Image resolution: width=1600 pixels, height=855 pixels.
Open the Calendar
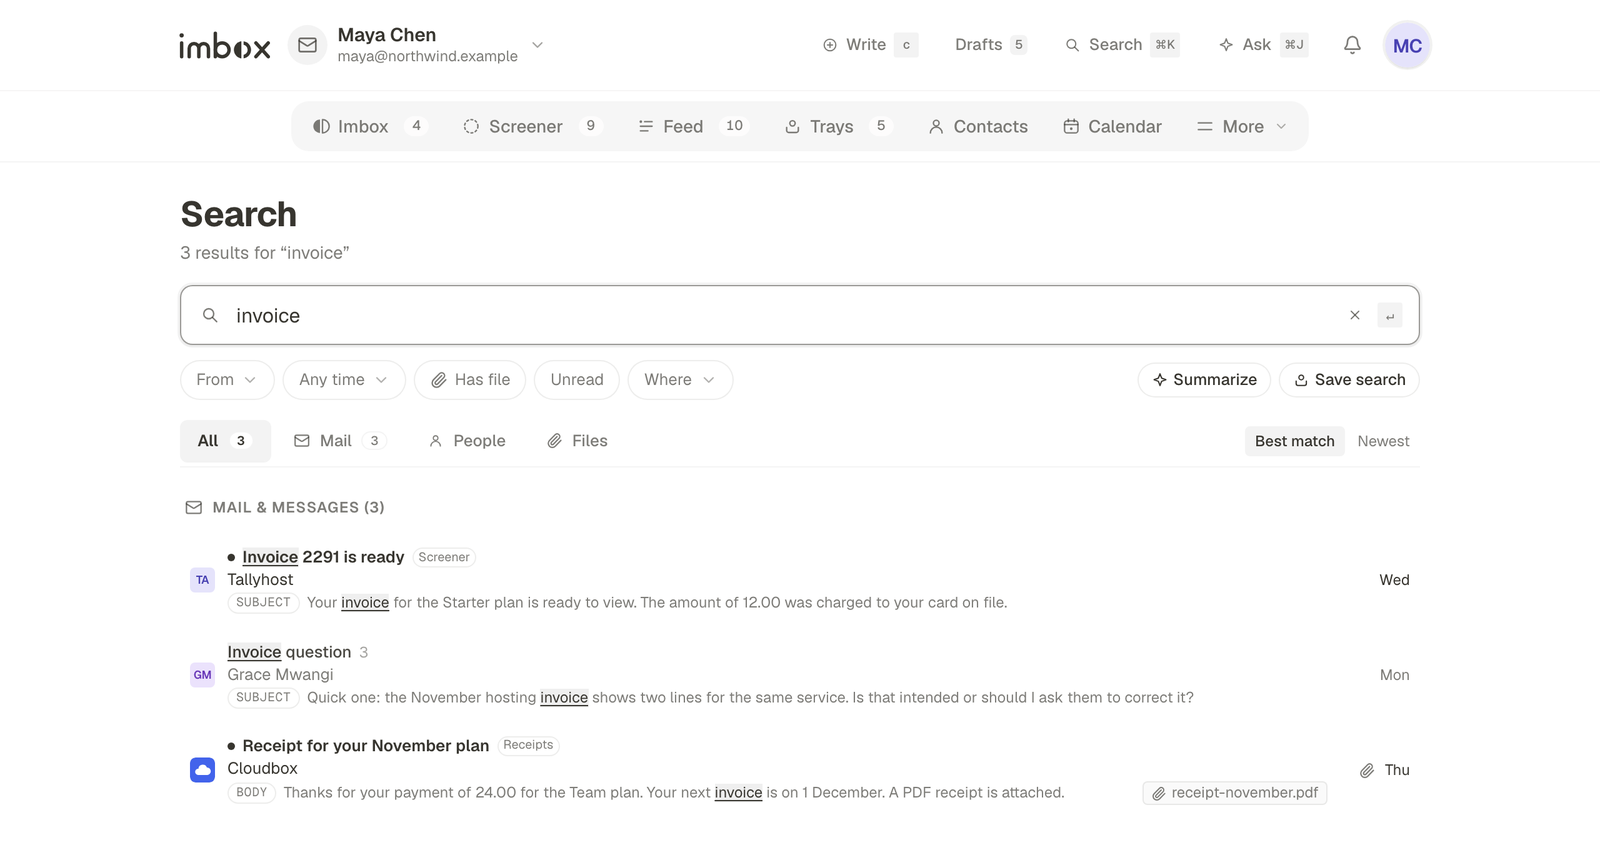[x=1112, y=126]
